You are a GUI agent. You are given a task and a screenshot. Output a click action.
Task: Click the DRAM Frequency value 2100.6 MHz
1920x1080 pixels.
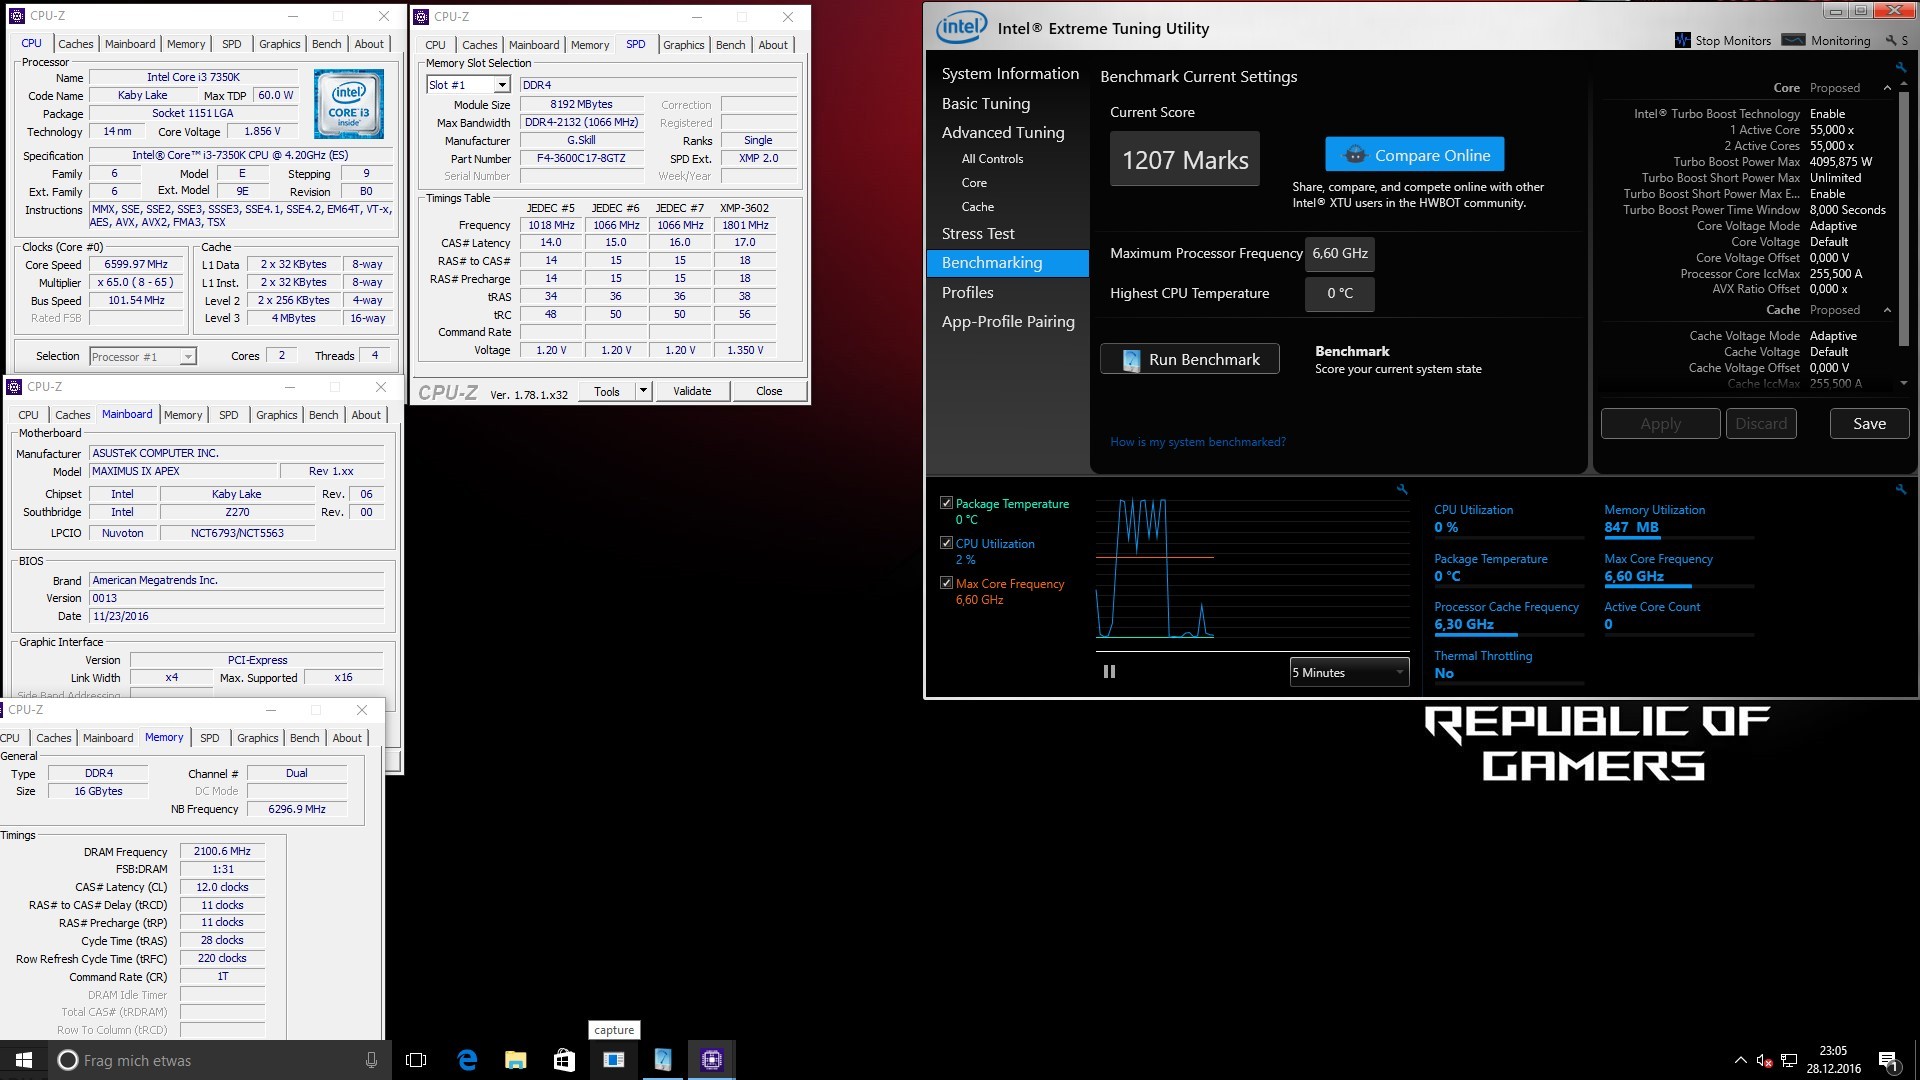click(x=222, y=852)
